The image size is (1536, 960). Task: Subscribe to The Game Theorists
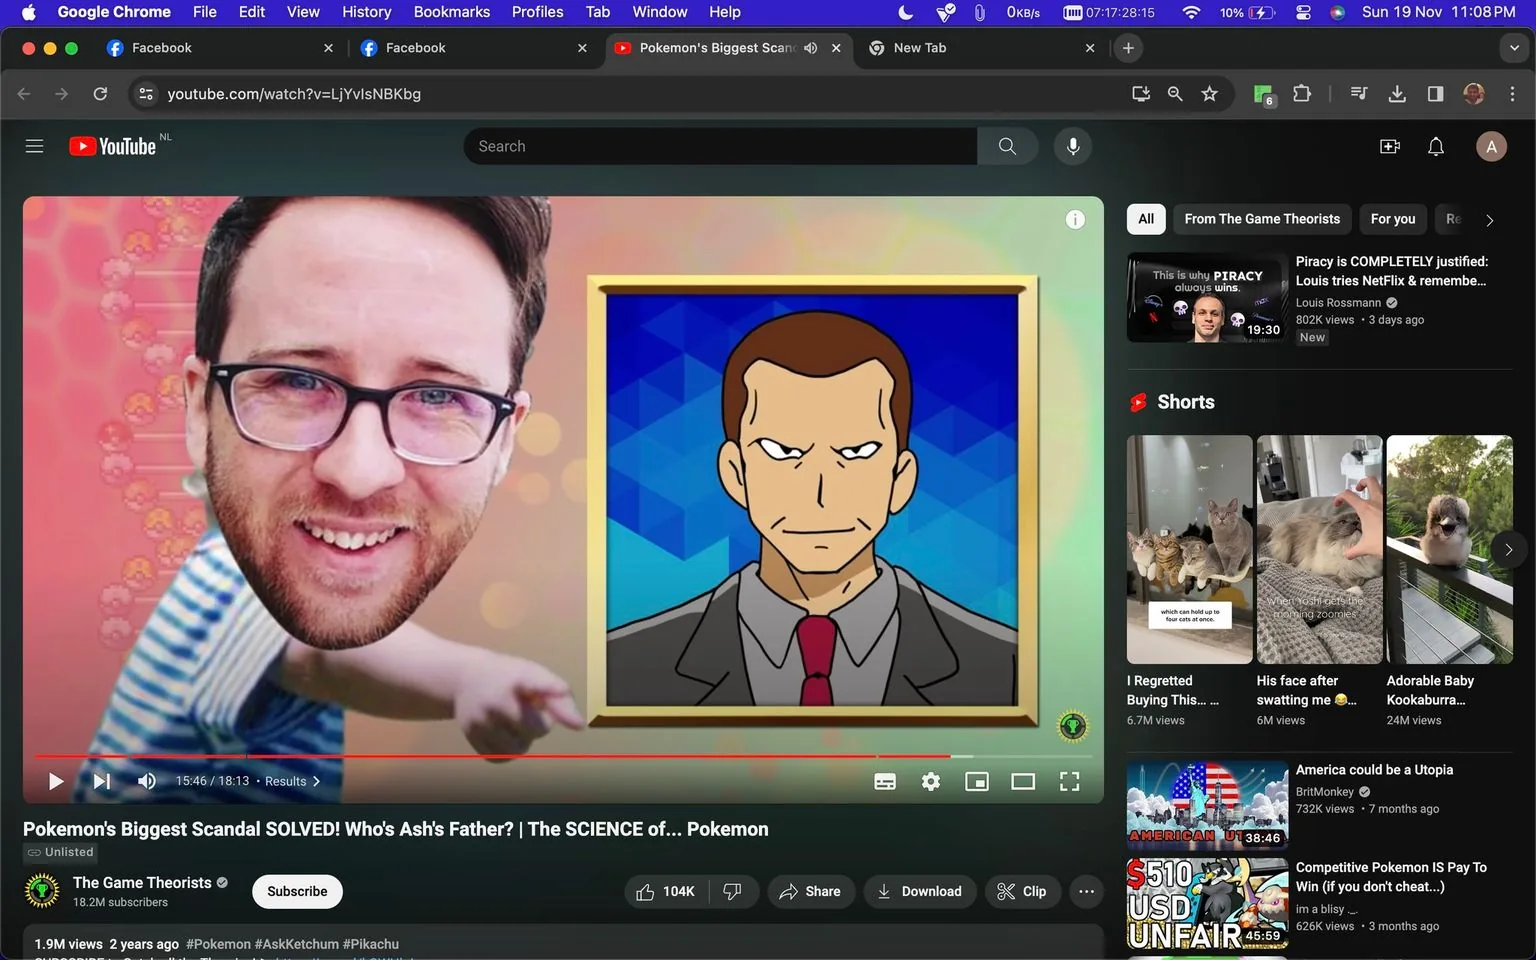296,891
